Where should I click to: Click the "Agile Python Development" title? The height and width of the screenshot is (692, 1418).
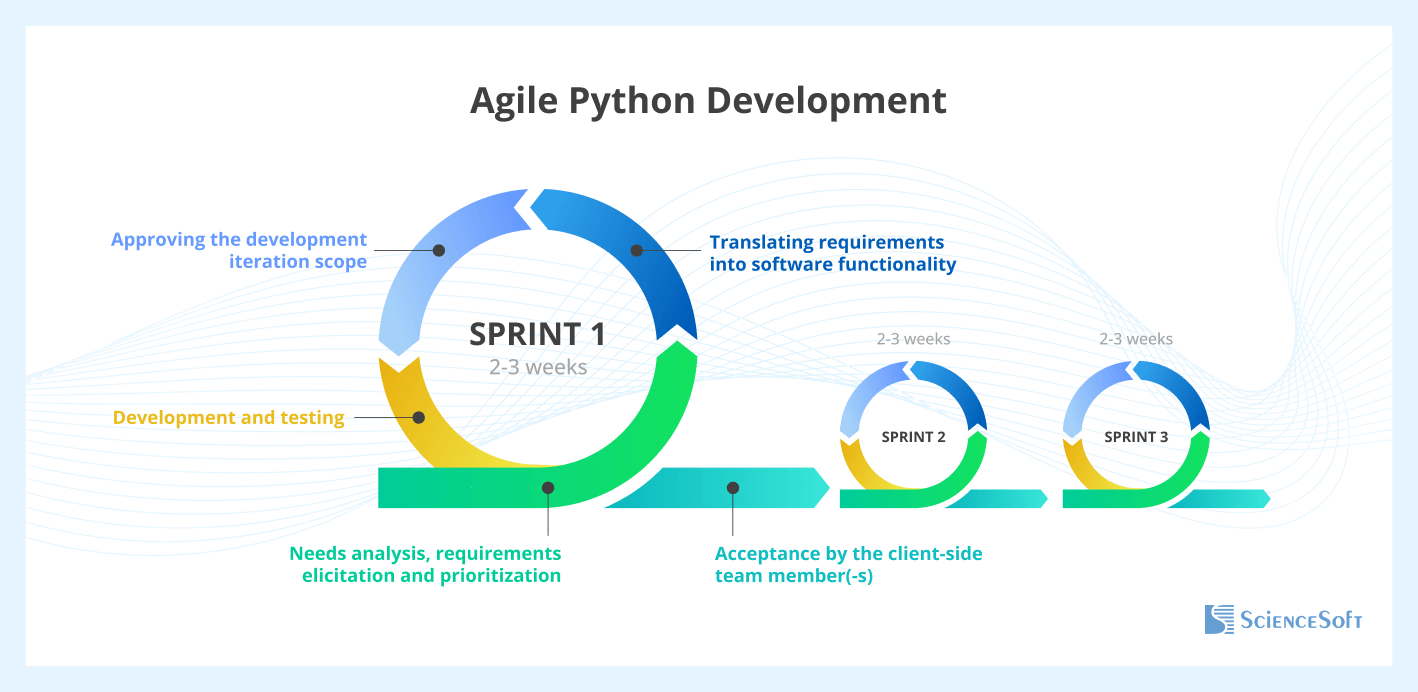708,101
